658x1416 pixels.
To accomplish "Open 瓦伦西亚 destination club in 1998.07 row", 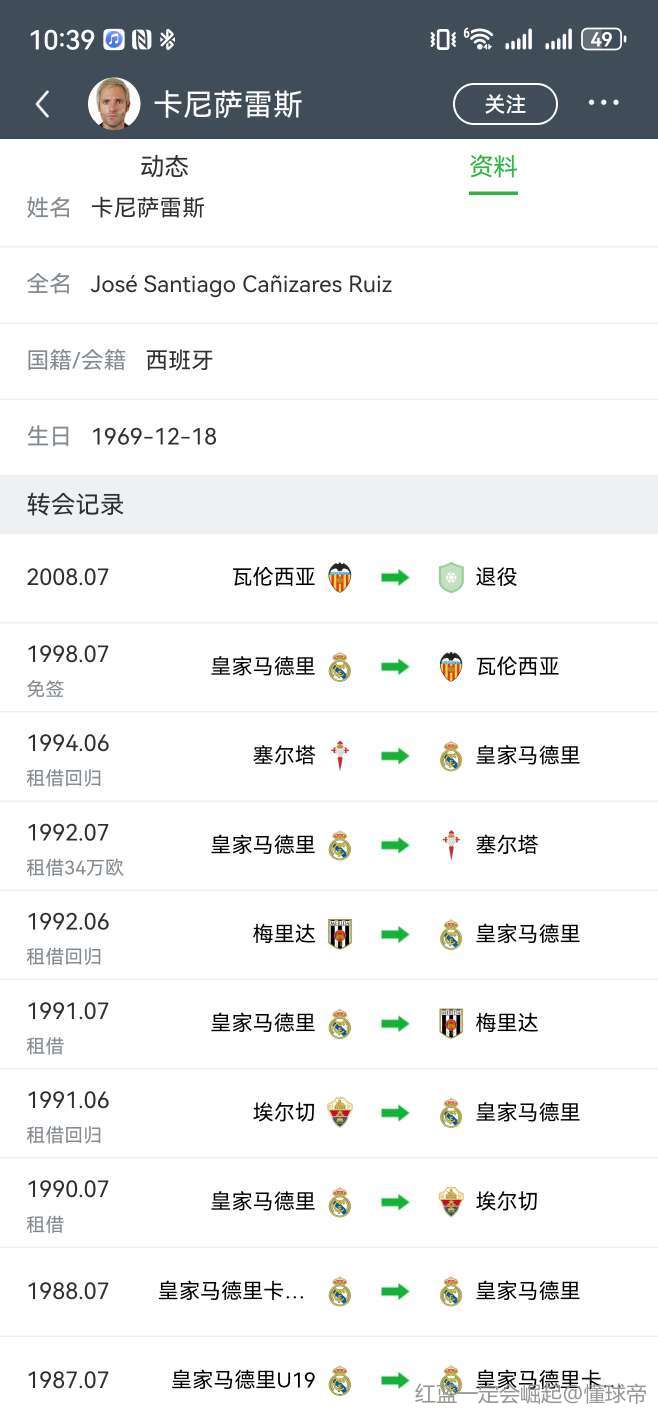I will 517,667.
